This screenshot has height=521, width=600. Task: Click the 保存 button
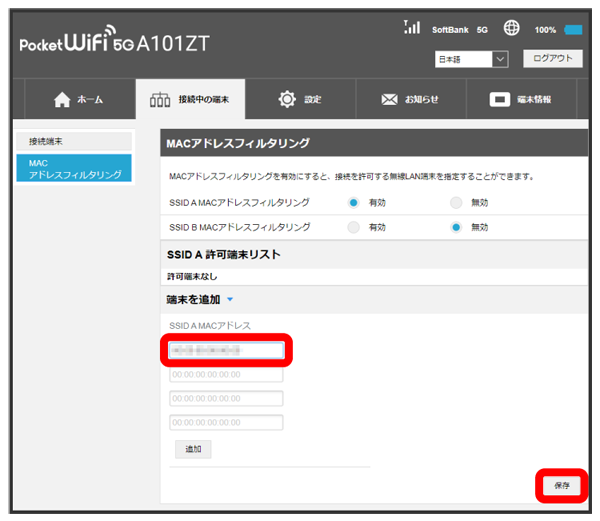click(x=561, y=485)
